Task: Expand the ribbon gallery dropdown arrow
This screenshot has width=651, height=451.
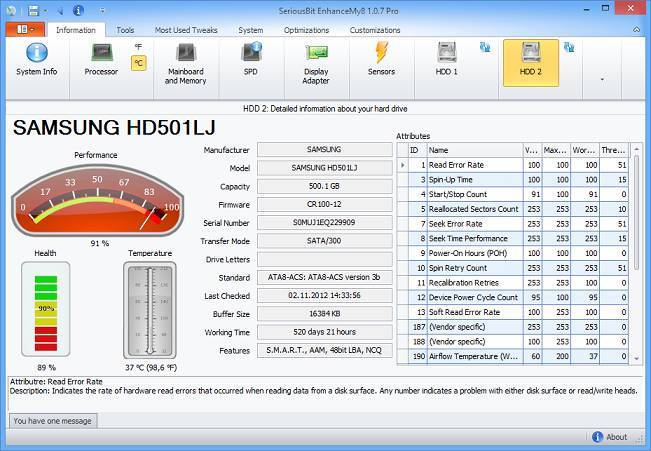Action: click(x=602, y=79)
